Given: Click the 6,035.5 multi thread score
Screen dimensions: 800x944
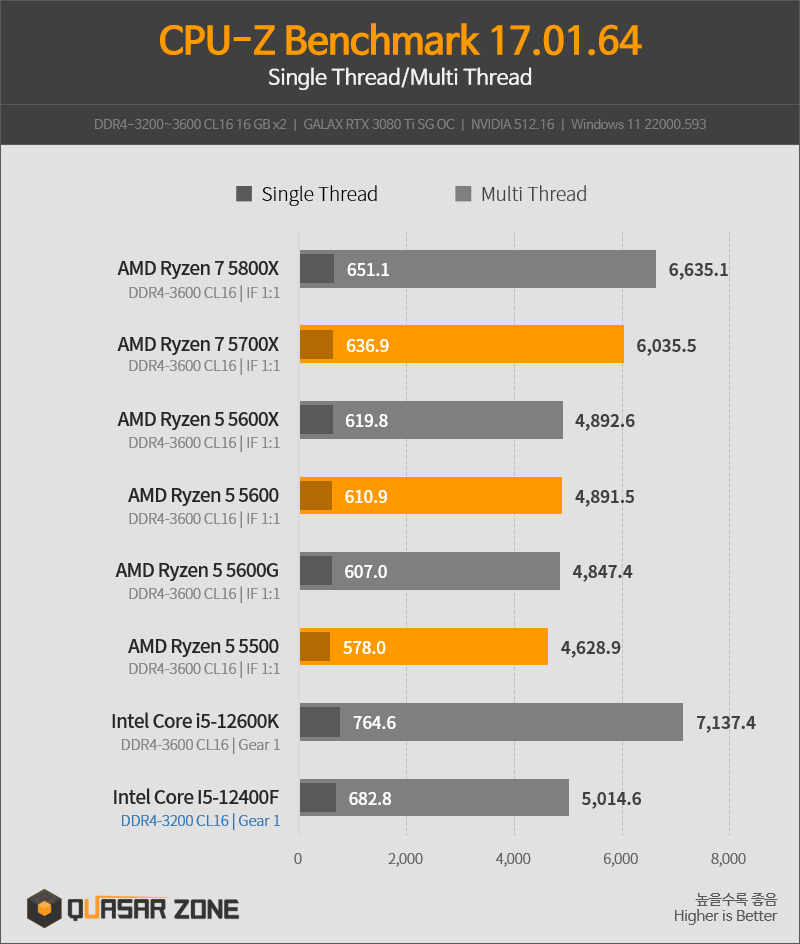Looking at the screenshot, I should click(666, 346).
